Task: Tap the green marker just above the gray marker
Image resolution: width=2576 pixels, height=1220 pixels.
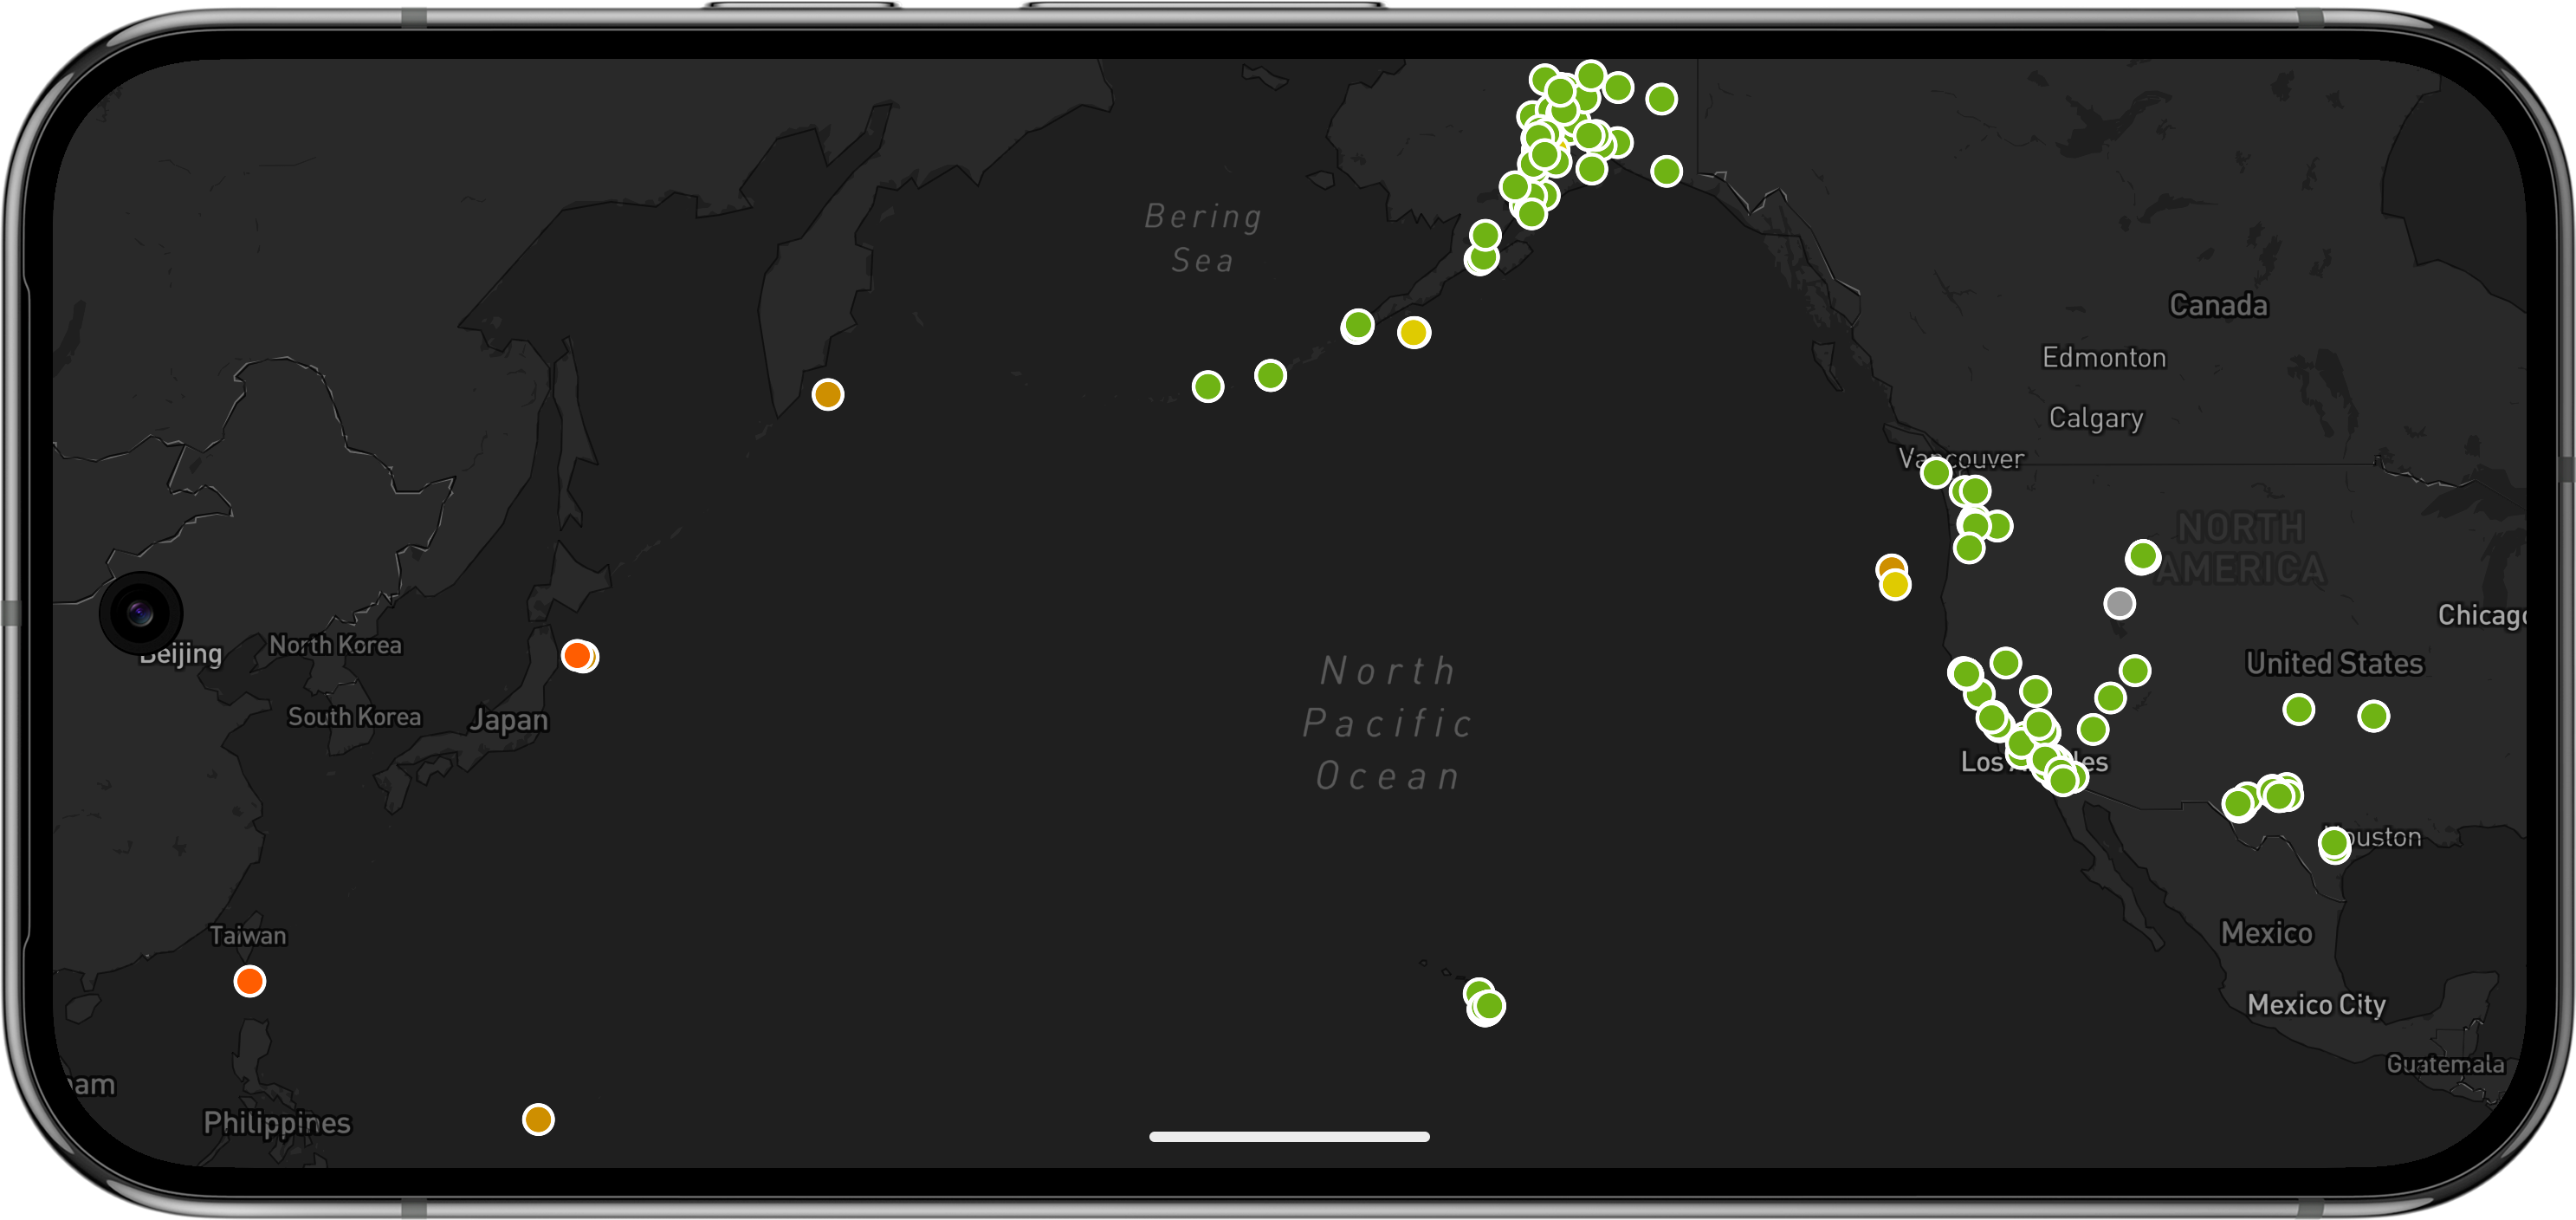Action: tap(2142, 556)
